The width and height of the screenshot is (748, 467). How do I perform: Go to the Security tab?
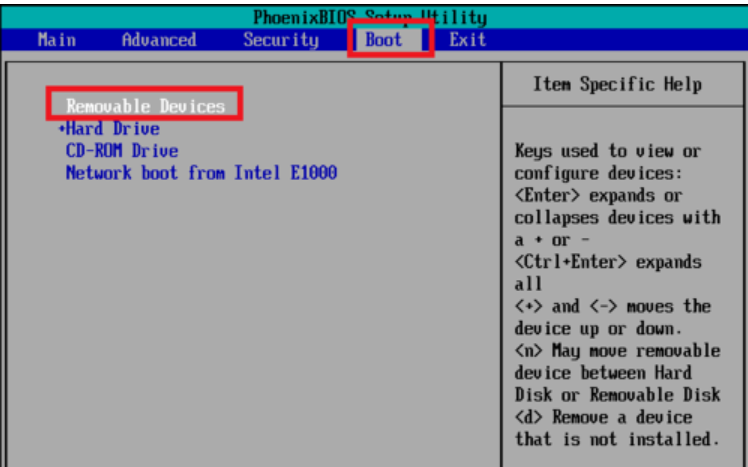coord(281,40)
